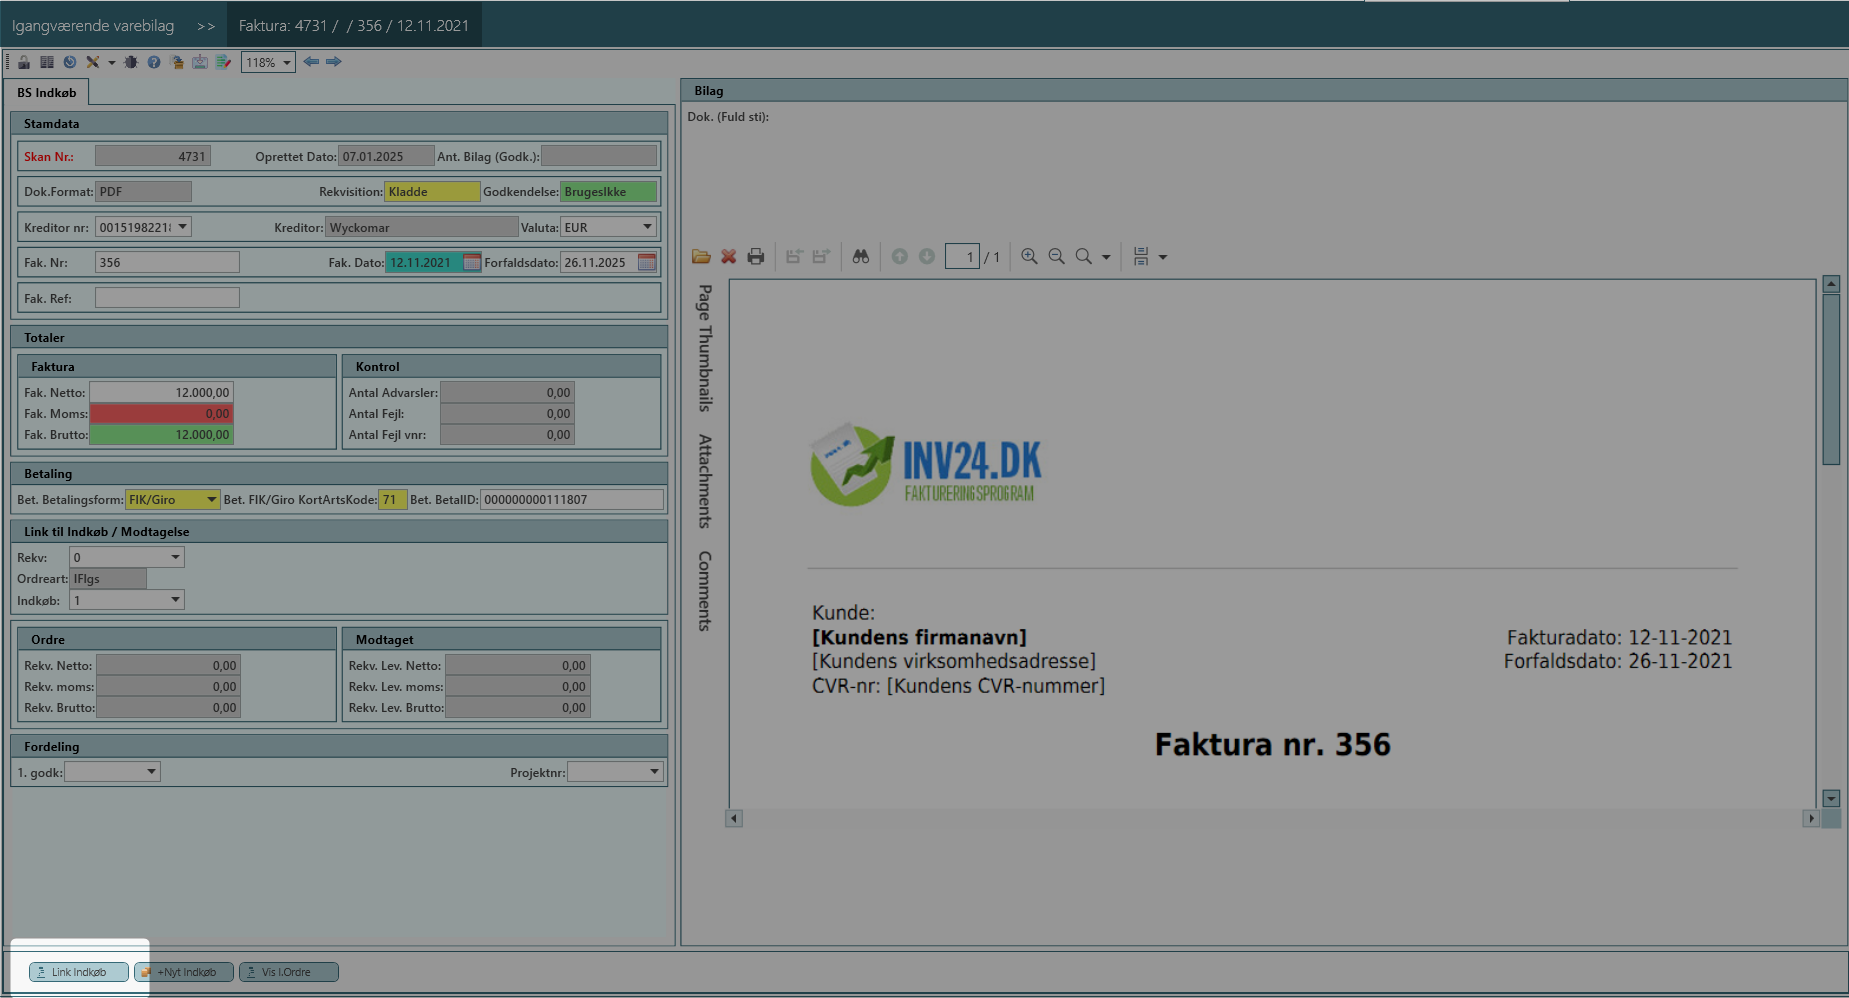Click the bug debug icon
Screen dimensions: 1849x998
point(131,62)
